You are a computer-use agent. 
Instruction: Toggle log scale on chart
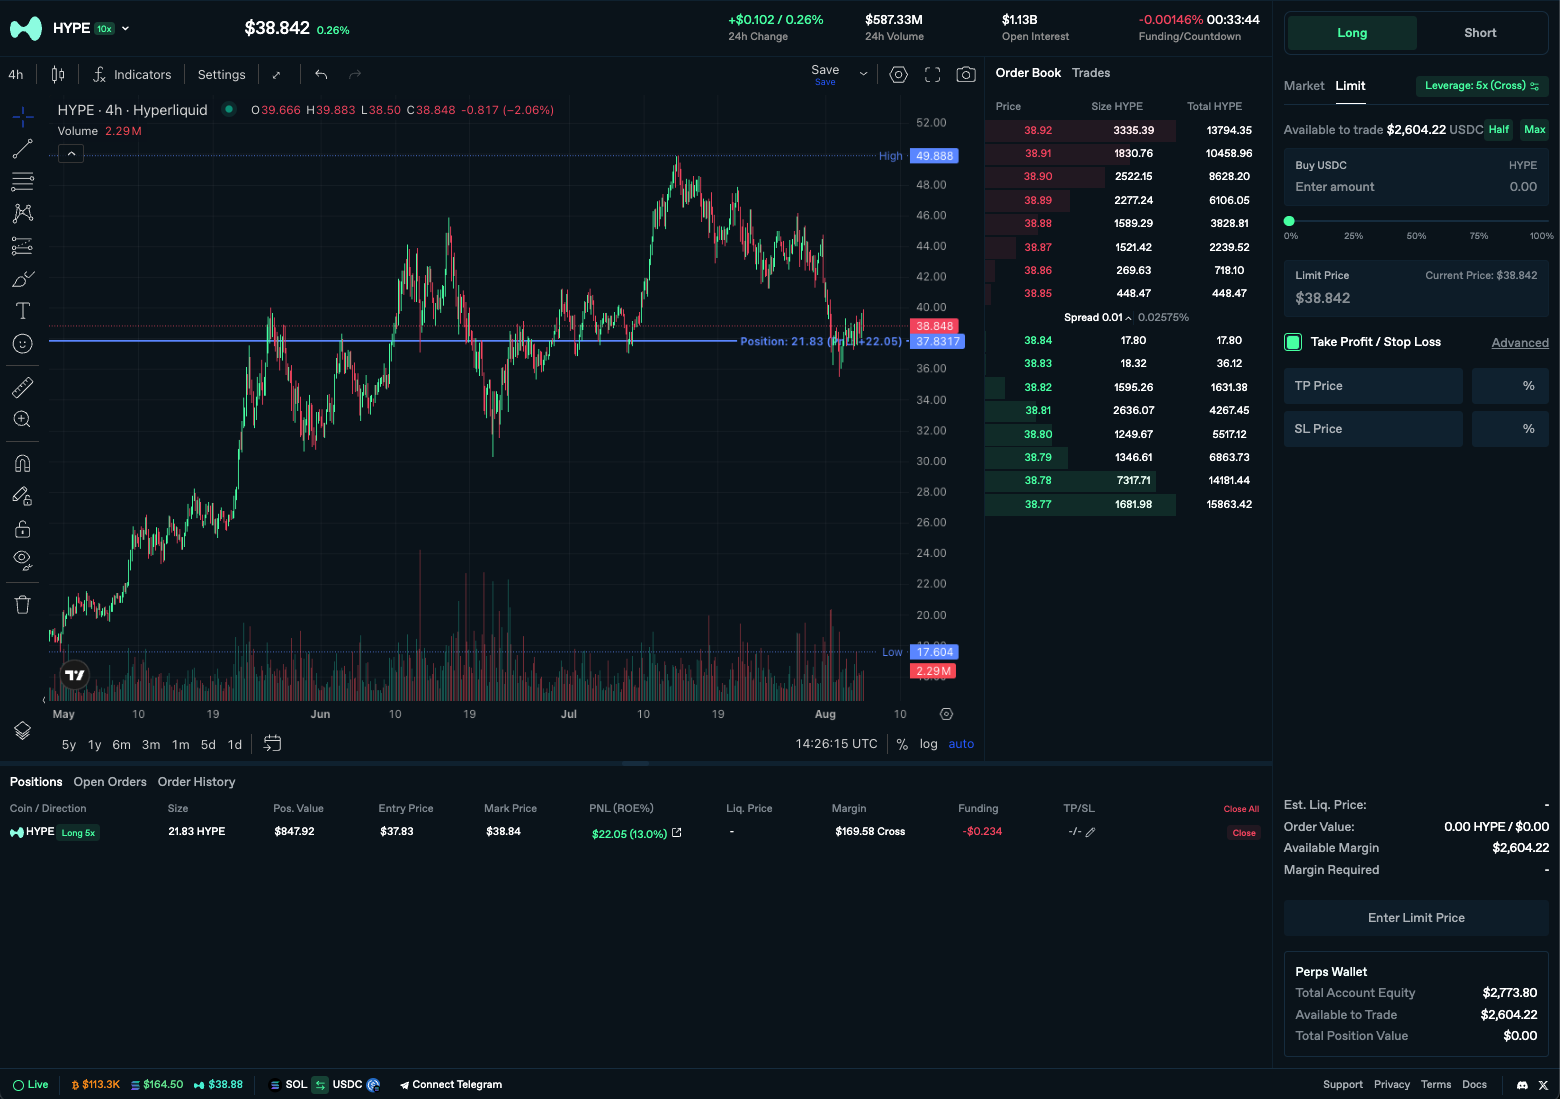click(x=929, y=744)
